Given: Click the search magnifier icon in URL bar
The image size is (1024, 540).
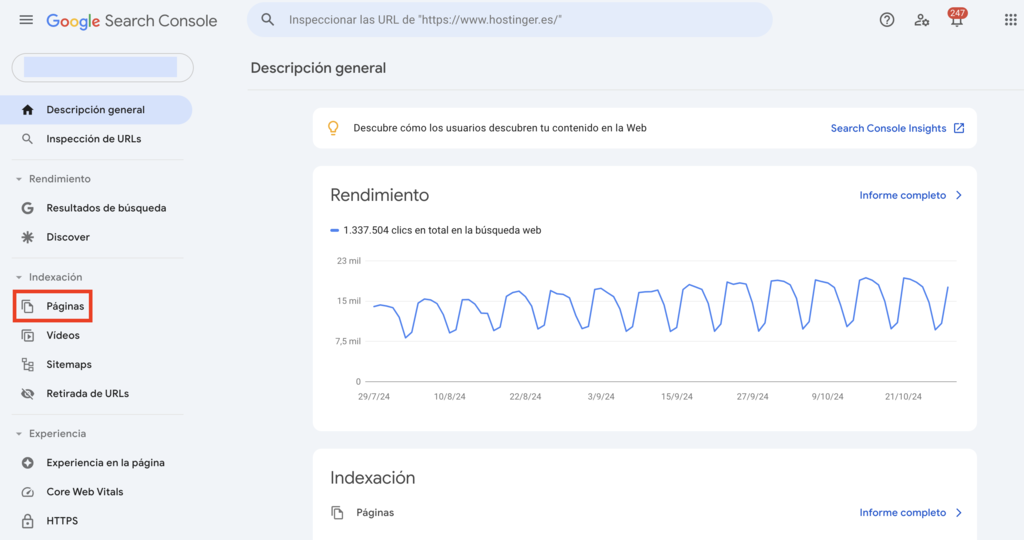Looking at the screenshot, I should [268, 19].
